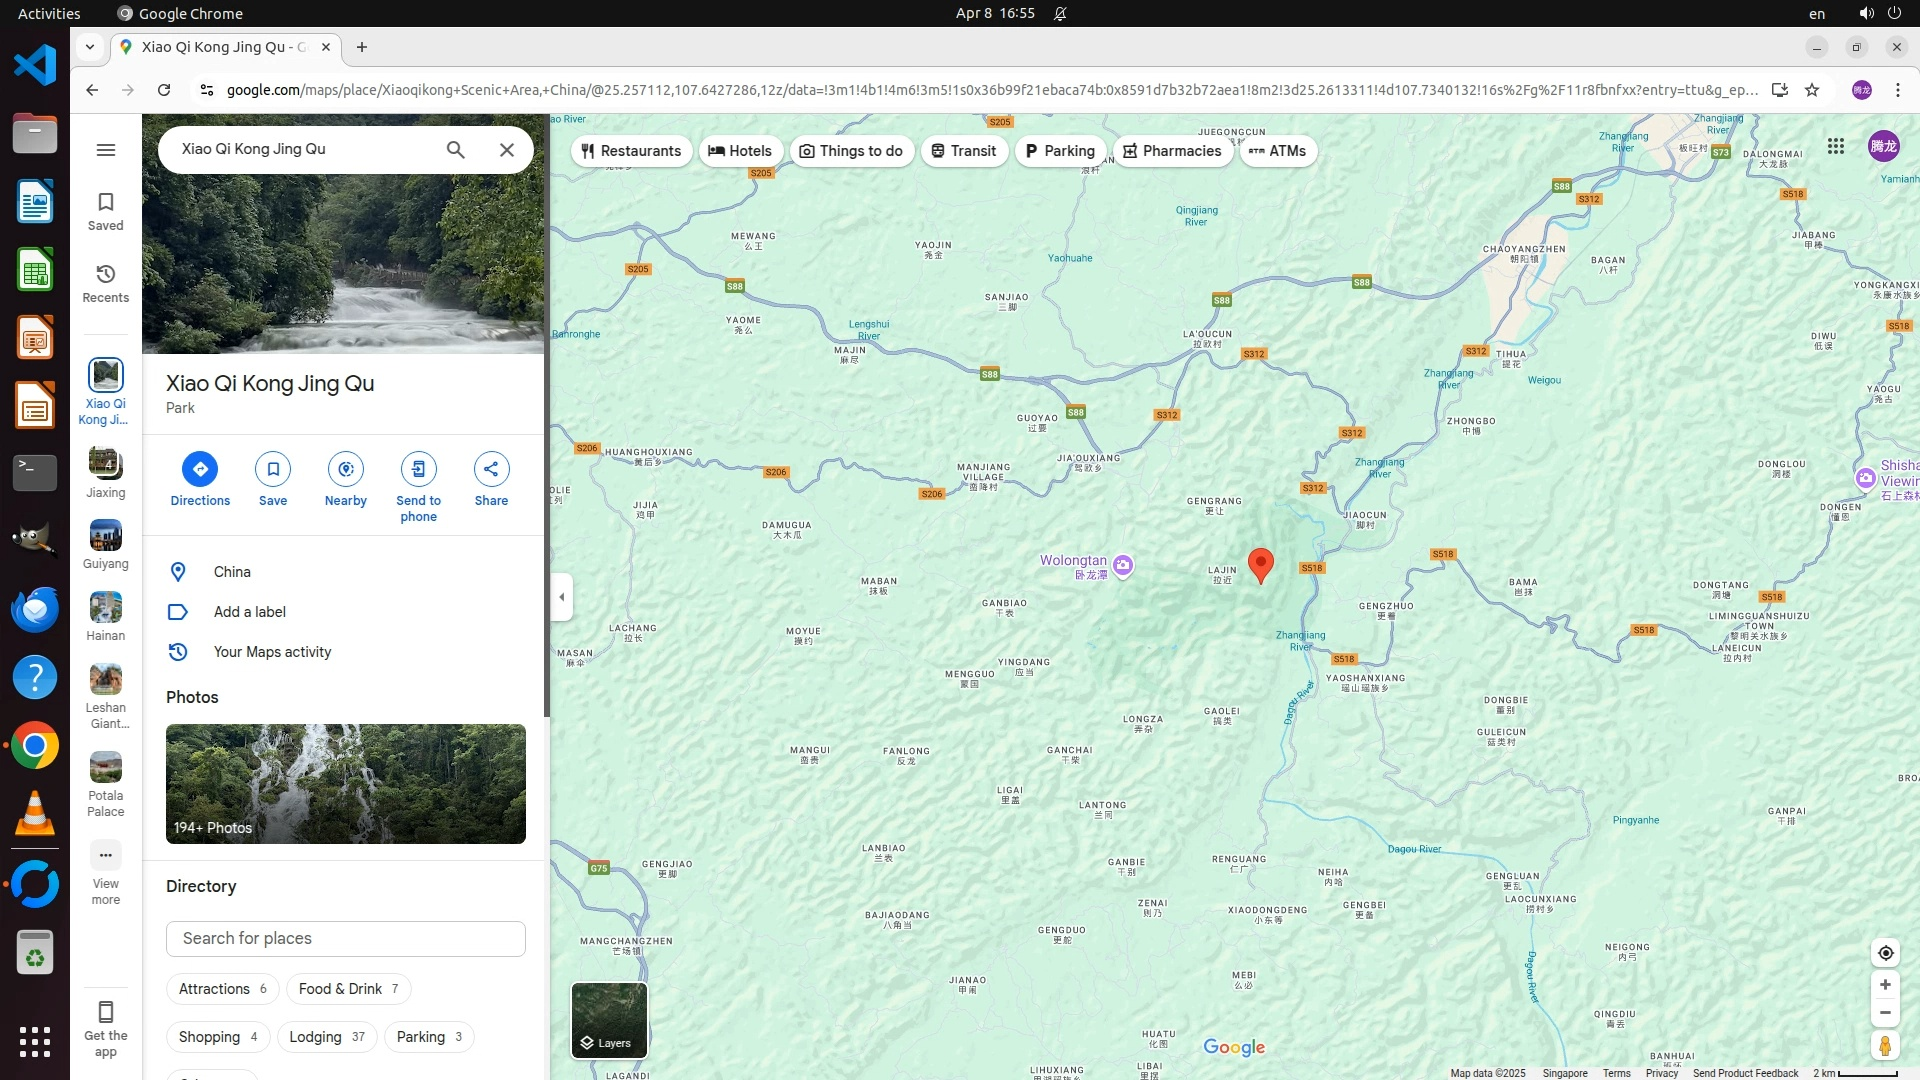
Task: Open the Street View pegman icon
Action: (x=1885, y=1046)
